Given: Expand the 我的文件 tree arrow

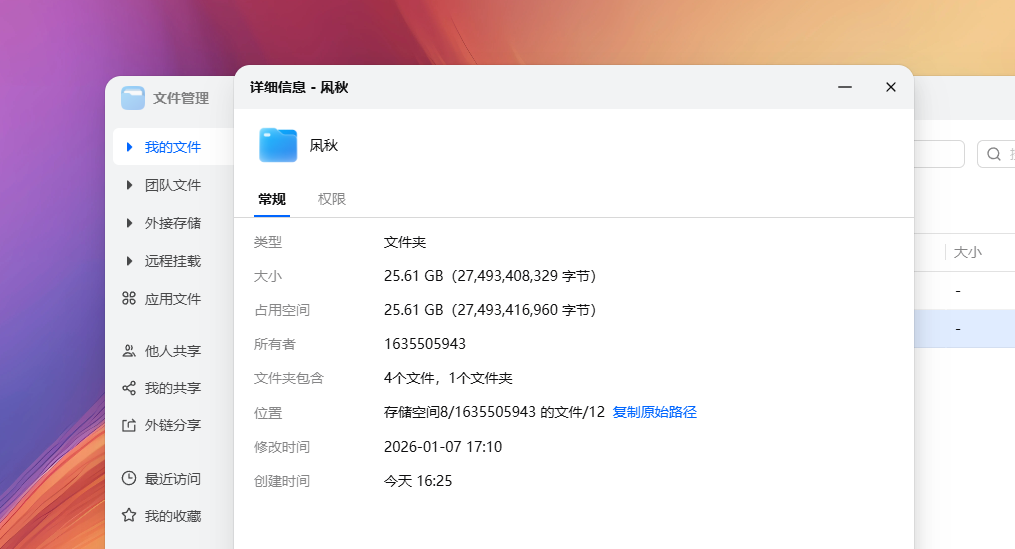Looking at the screenshot, I should point(129,147).
